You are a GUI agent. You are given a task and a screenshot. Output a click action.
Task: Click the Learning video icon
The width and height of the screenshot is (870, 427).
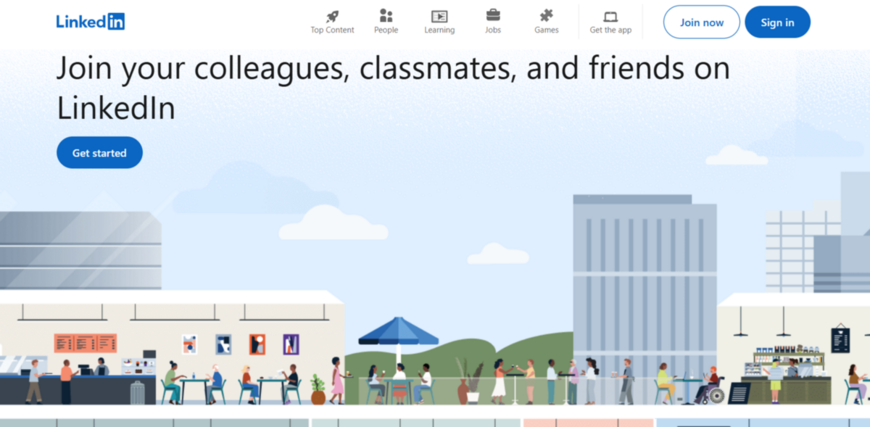coord(439,16)
